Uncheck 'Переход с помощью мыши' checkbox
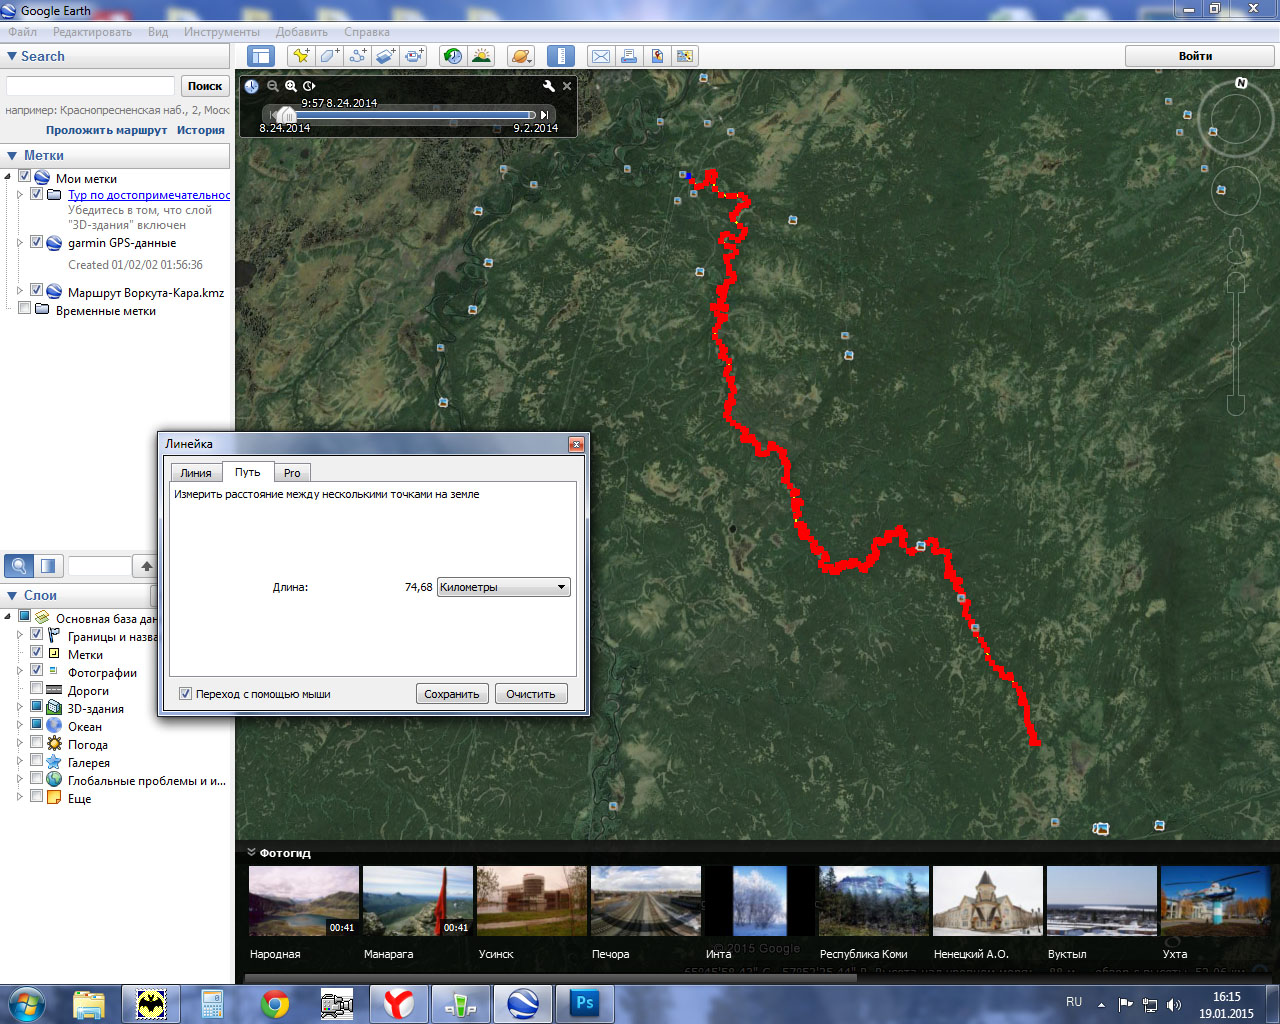 tap(185, 694)
